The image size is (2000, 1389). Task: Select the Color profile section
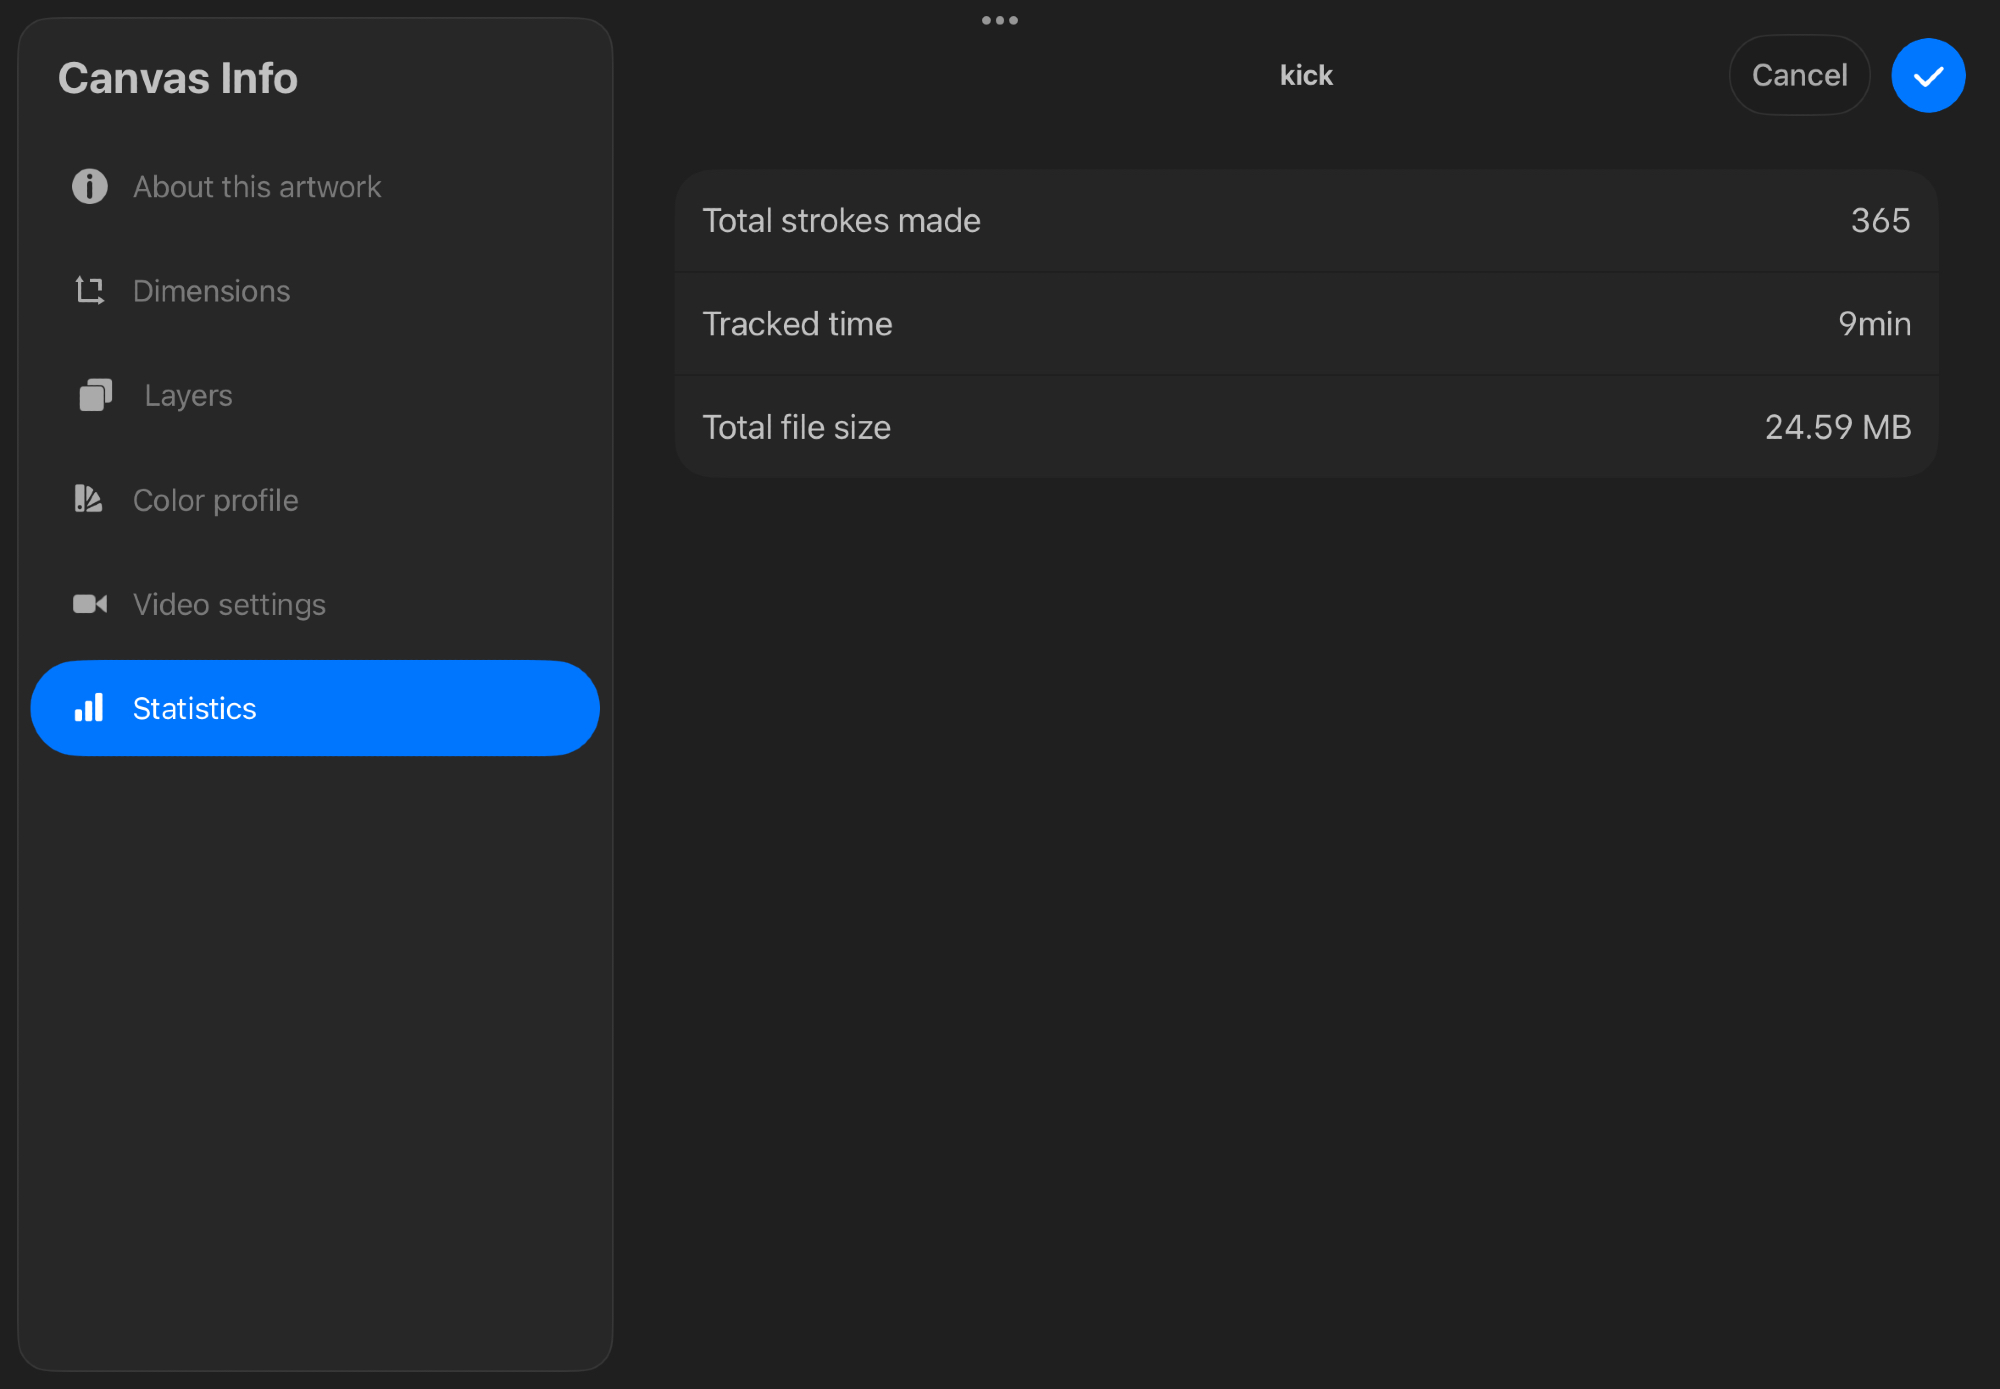point(215,500)
